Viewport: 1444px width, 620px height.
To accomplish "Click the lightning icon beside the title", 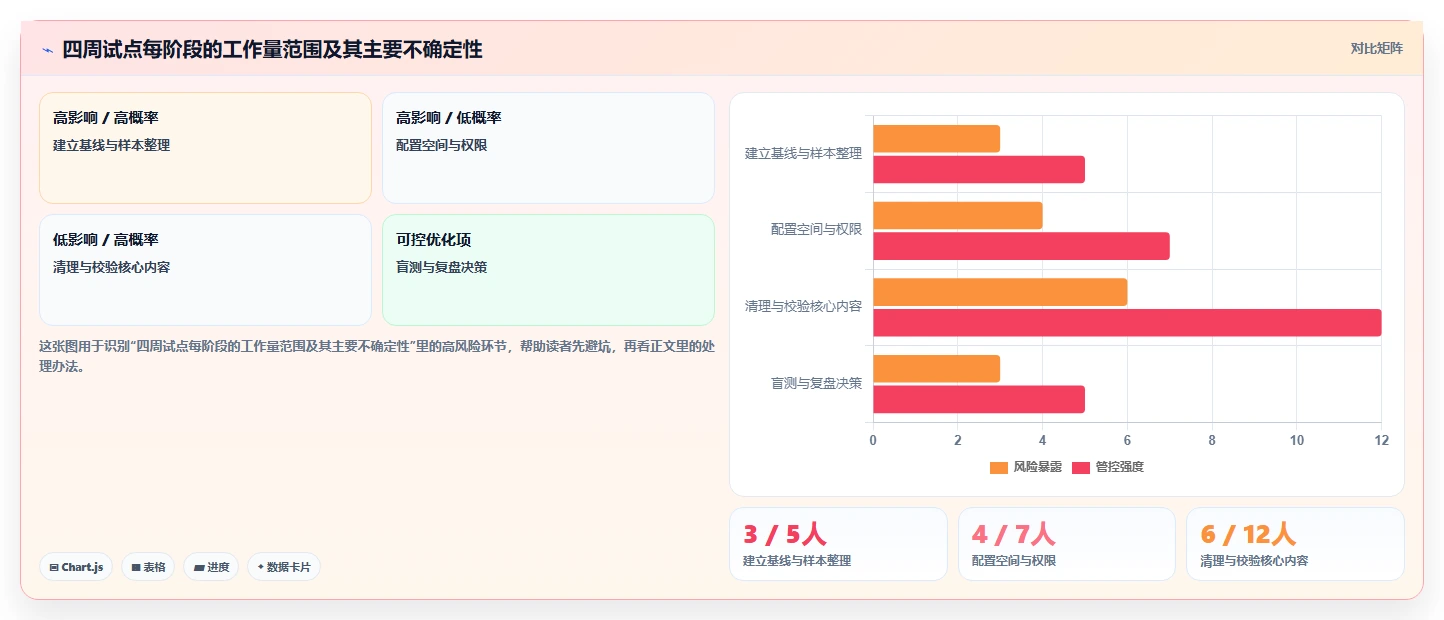I will click(x=47, y=50).
